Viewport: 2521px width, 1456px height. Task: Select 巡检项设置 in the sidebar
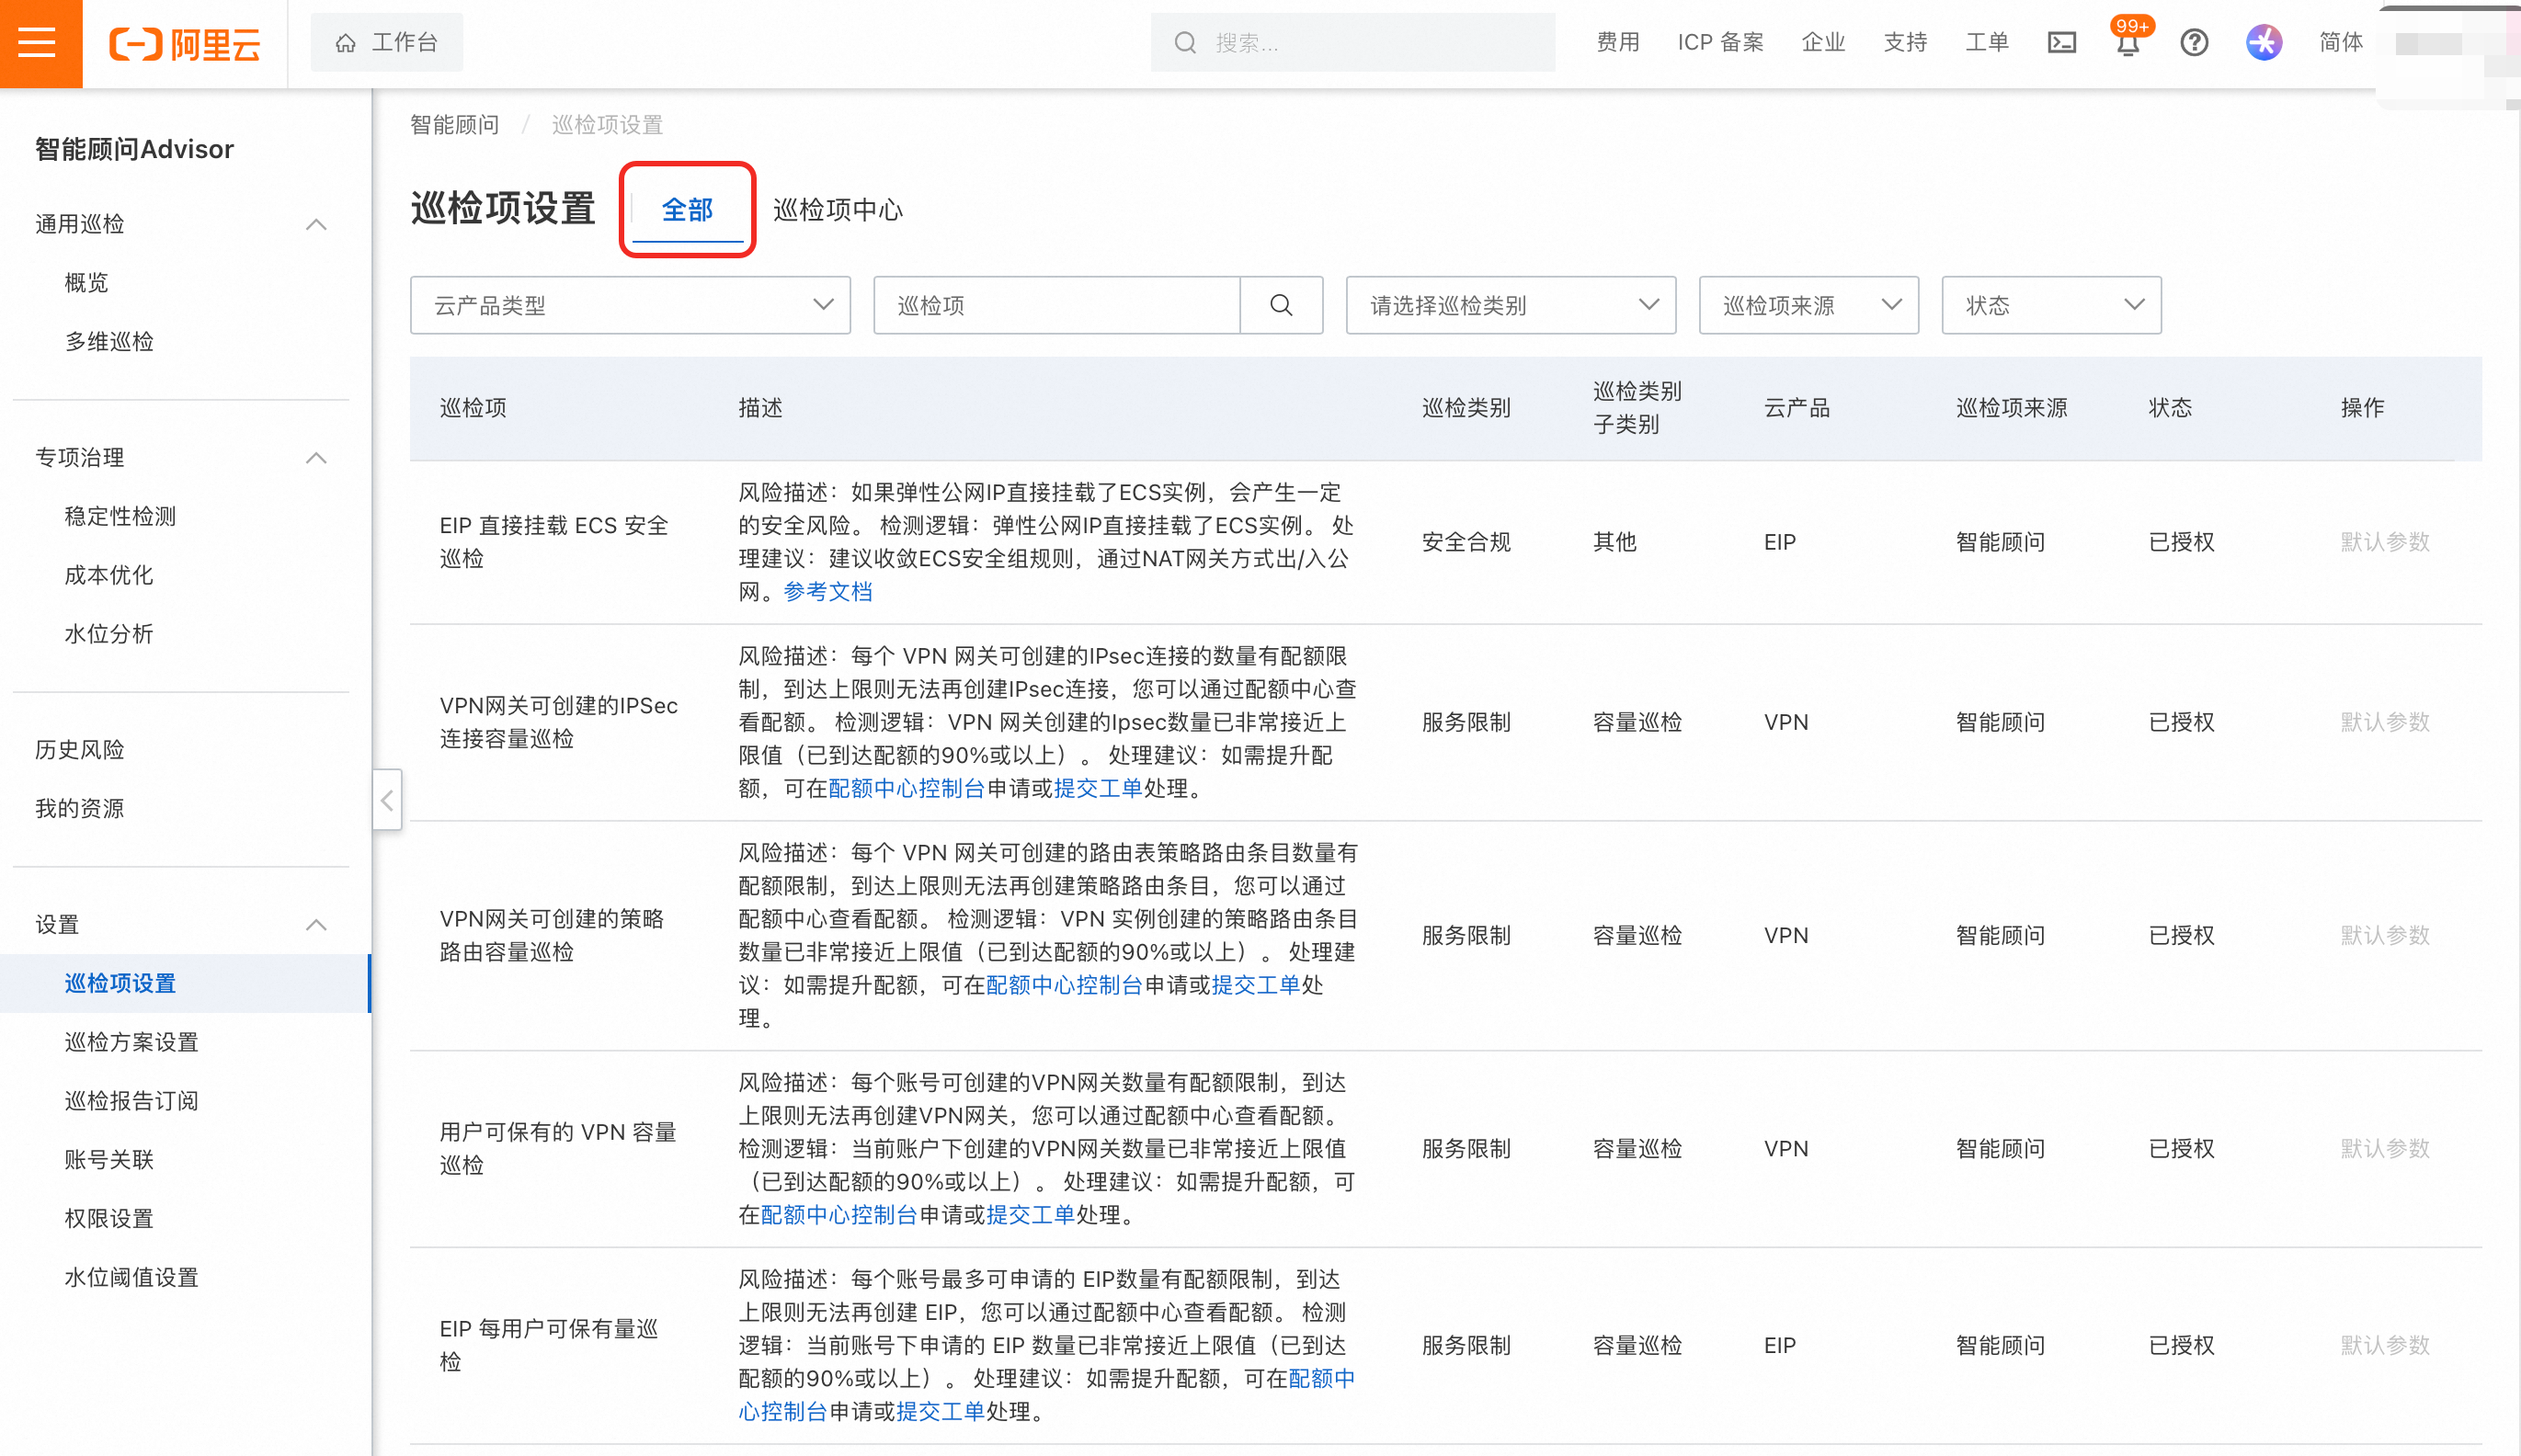point(185,984)
